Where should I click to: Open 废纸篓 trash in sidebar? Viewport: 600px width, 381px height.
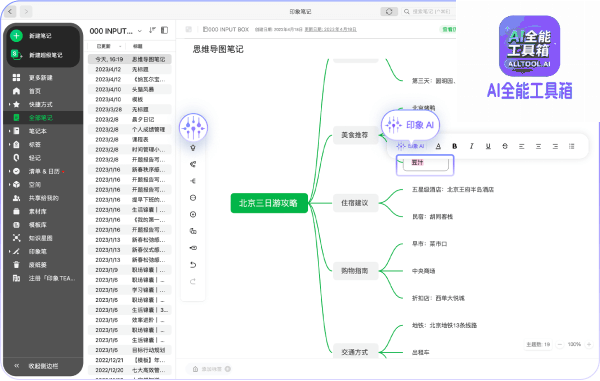(38, 265)
